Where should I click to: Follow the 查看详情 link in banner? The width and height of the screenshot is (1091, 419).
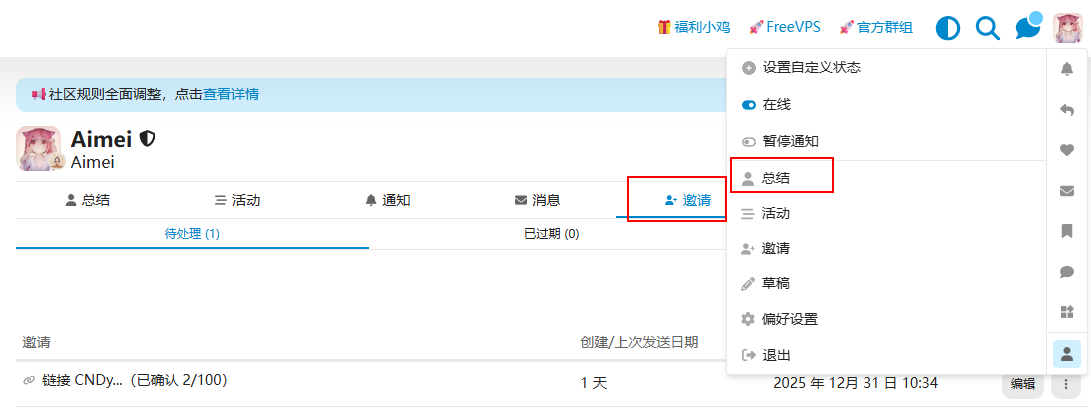[231, 94]
